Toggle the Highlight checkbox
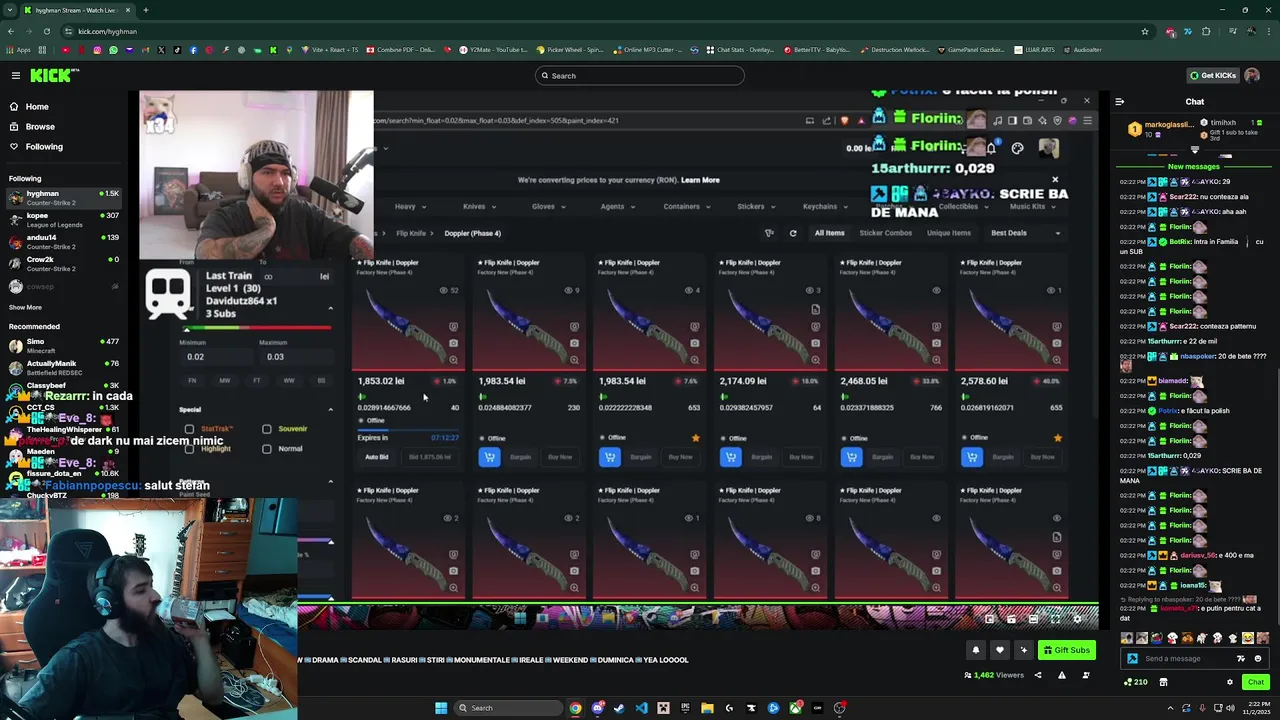 point(189,449)
